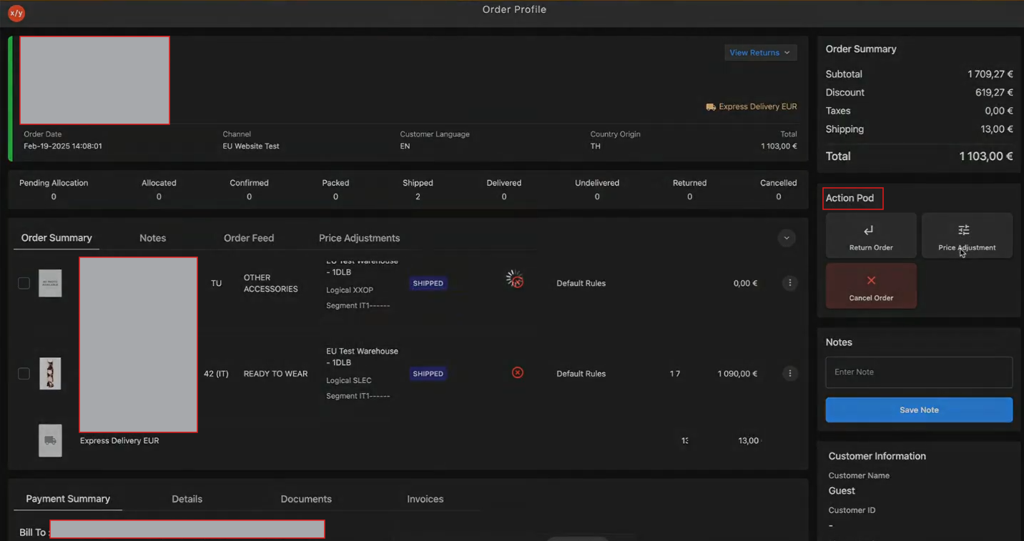Click the Return Order arrow icon

(869, 230)
